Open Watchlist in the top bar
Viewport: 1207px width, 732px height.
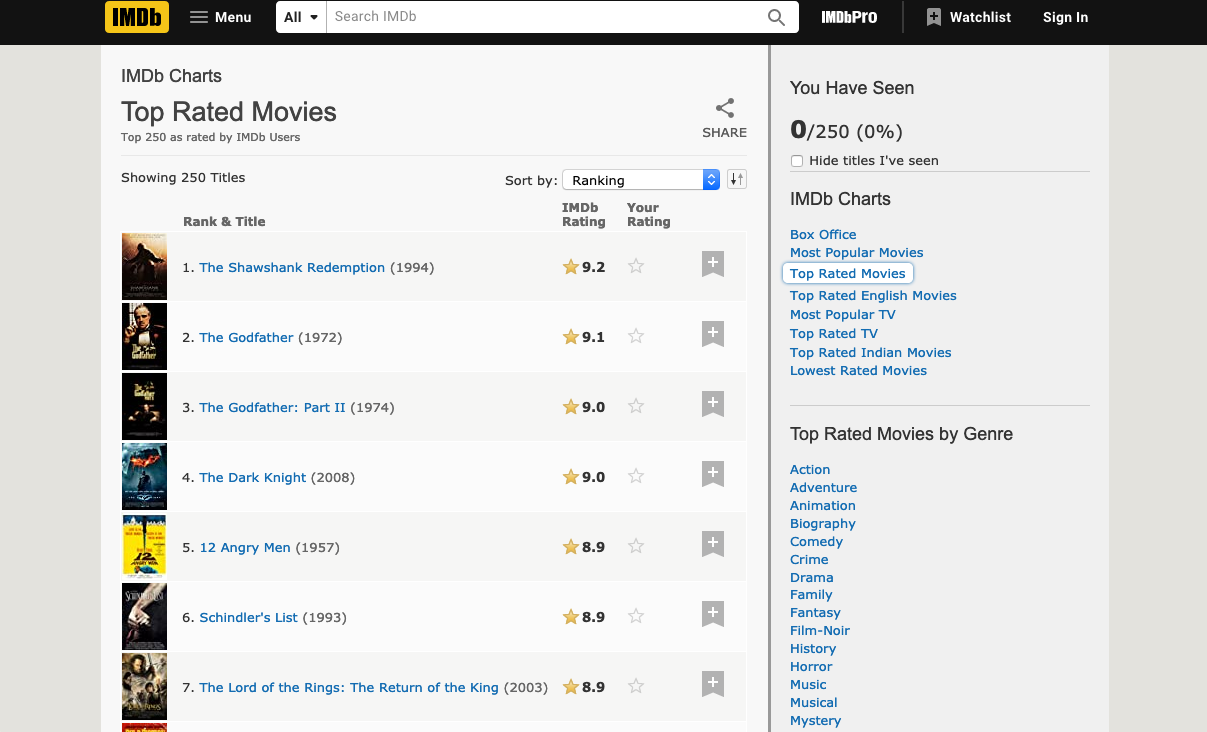(x=968, y=17)
